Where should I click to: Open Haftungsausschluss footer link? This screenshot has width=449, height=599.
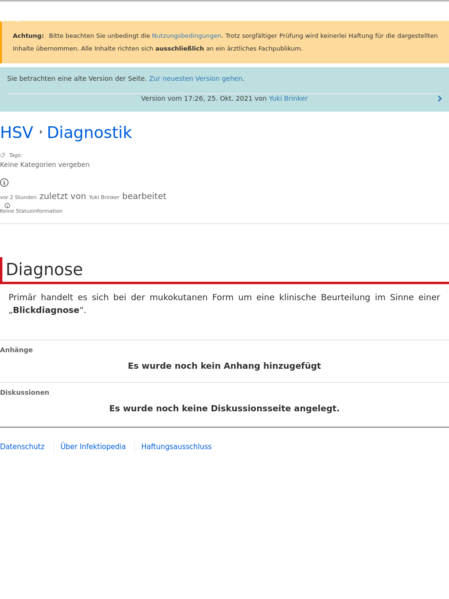176,447
